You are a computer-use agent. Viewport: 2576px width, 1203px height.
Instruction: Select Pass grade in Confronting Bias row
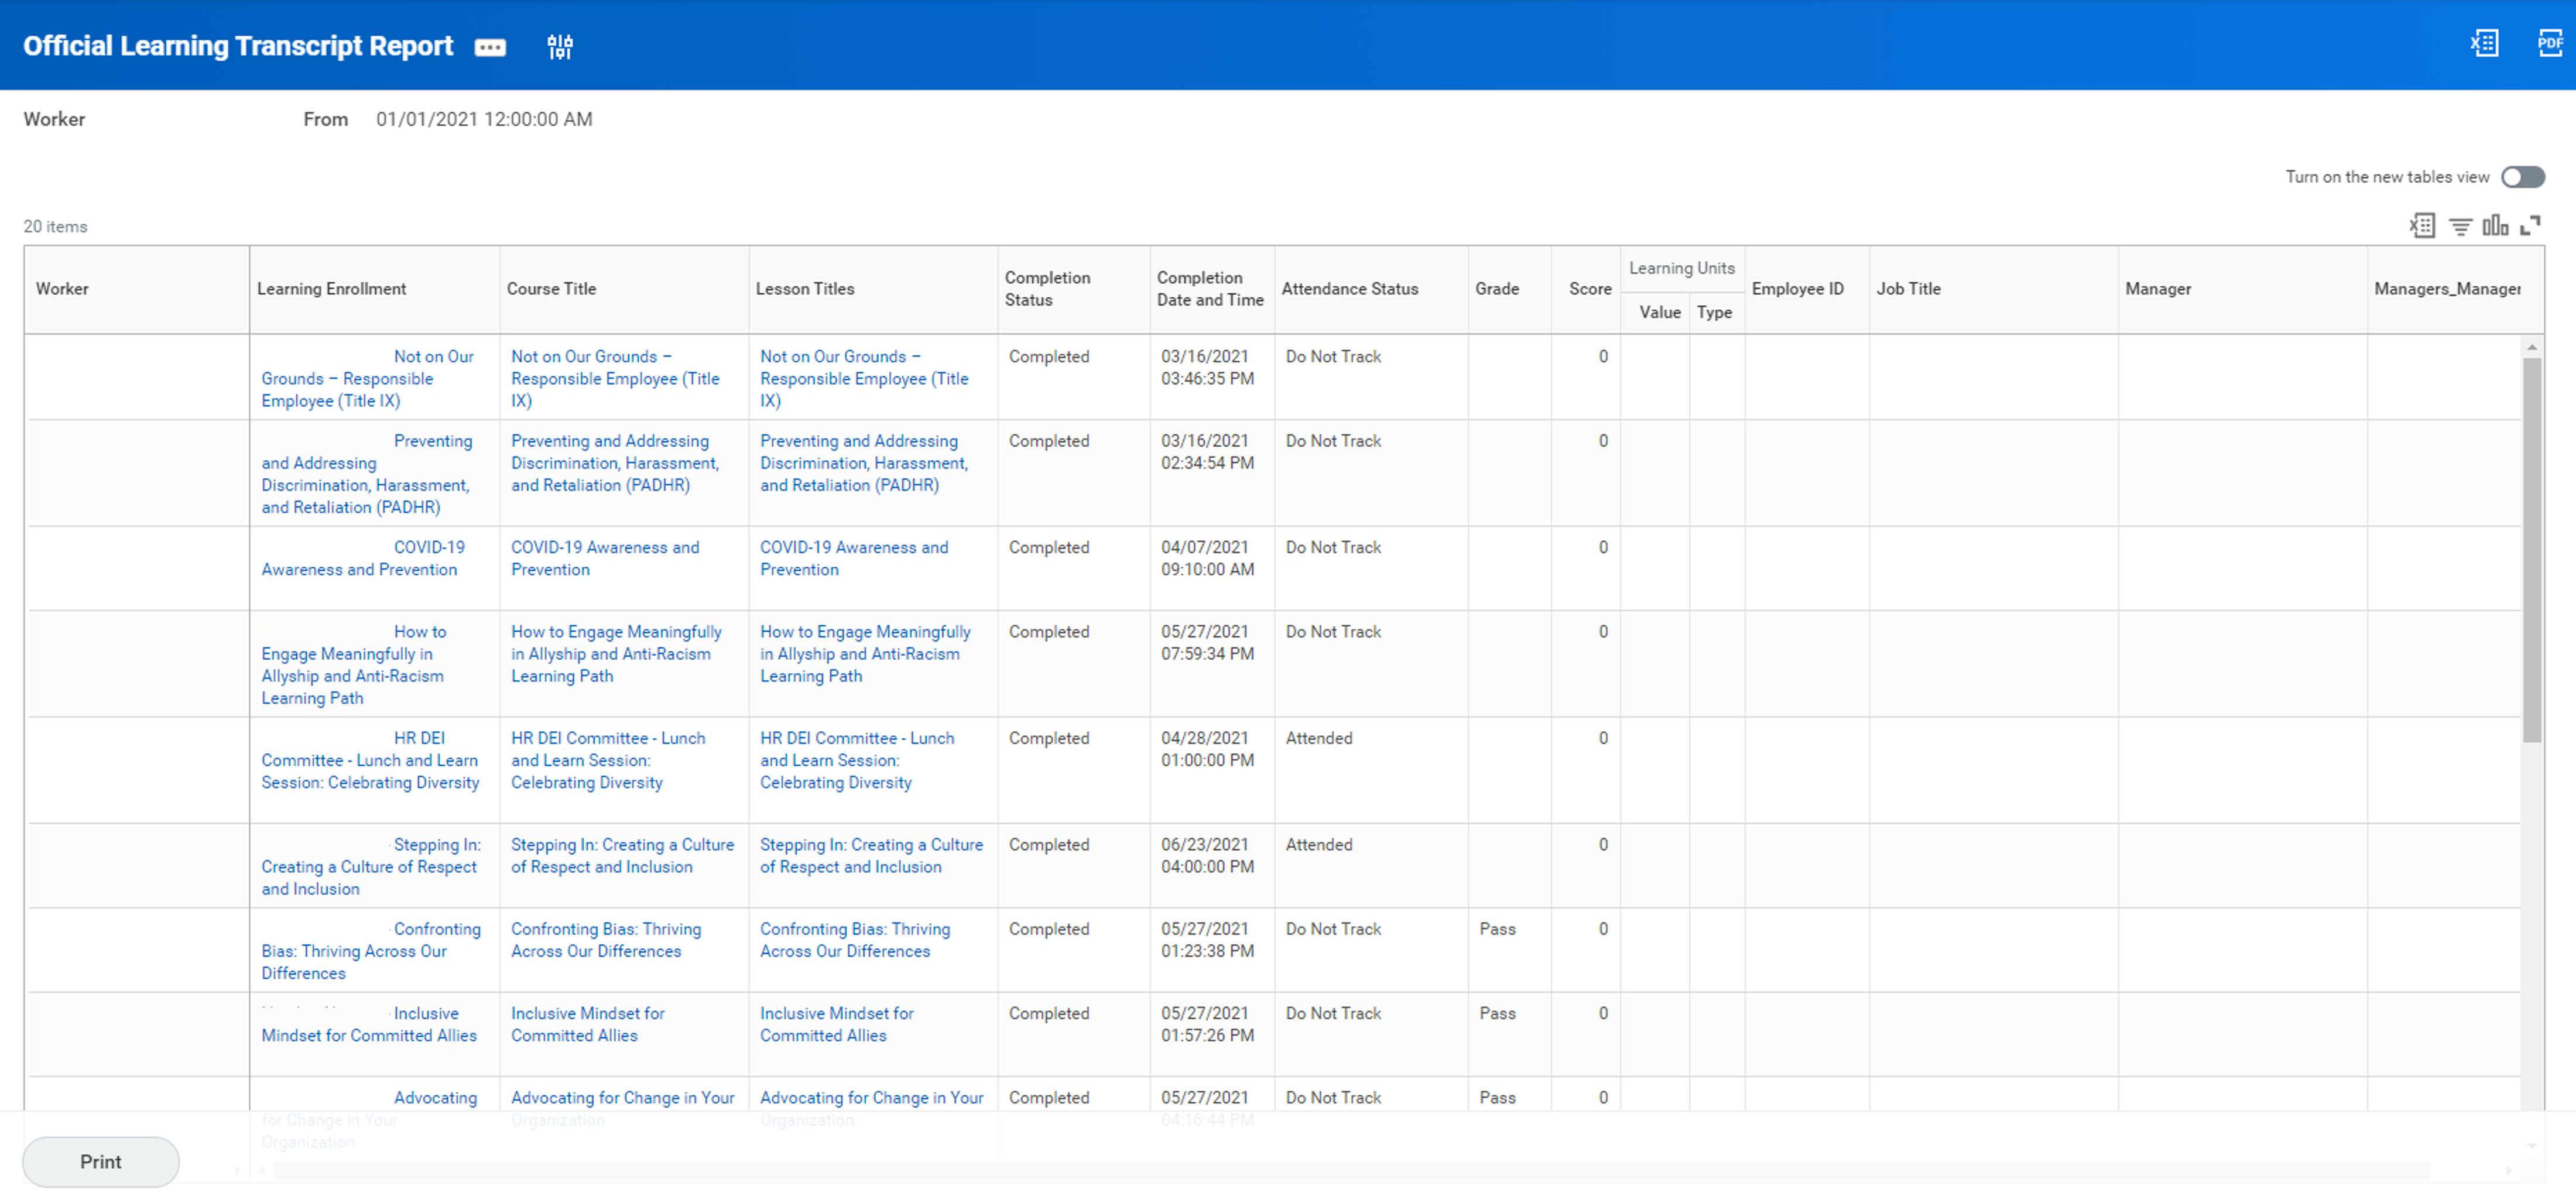[1497, 929]
